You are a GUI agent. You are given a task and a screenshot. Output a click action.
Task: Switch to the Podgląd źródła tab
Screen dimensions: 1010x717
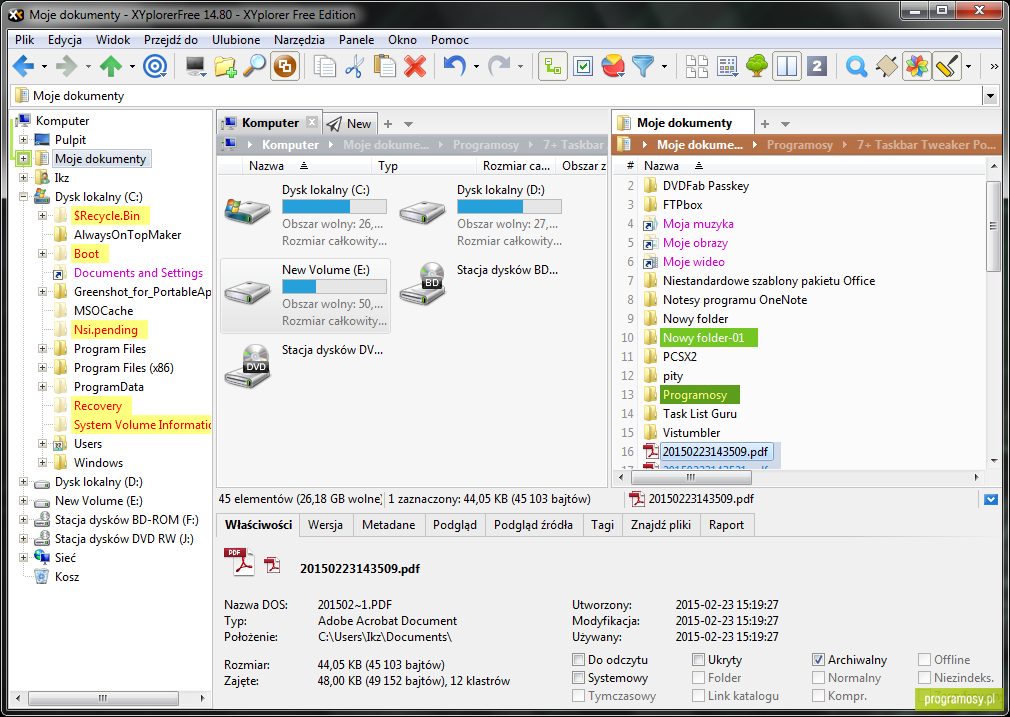(533, 525)
